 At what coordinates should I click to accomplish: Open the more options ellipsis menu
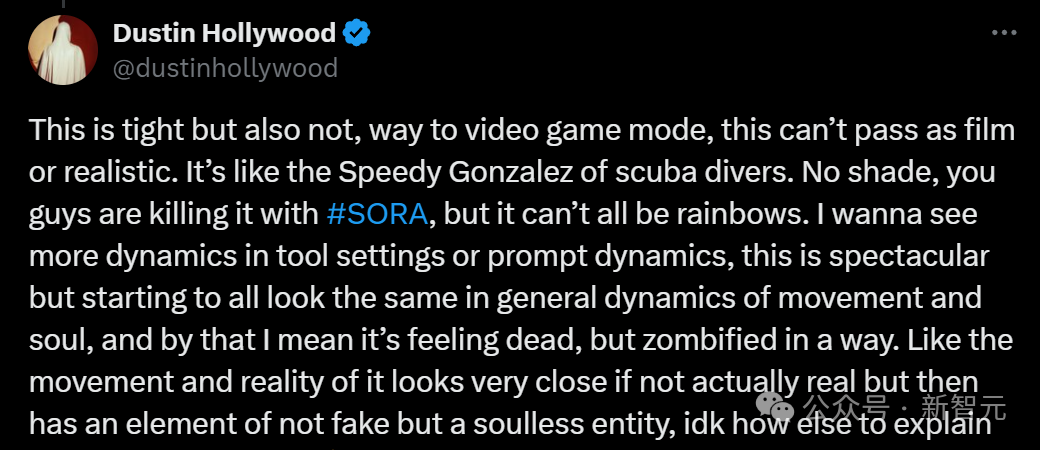1003,33
